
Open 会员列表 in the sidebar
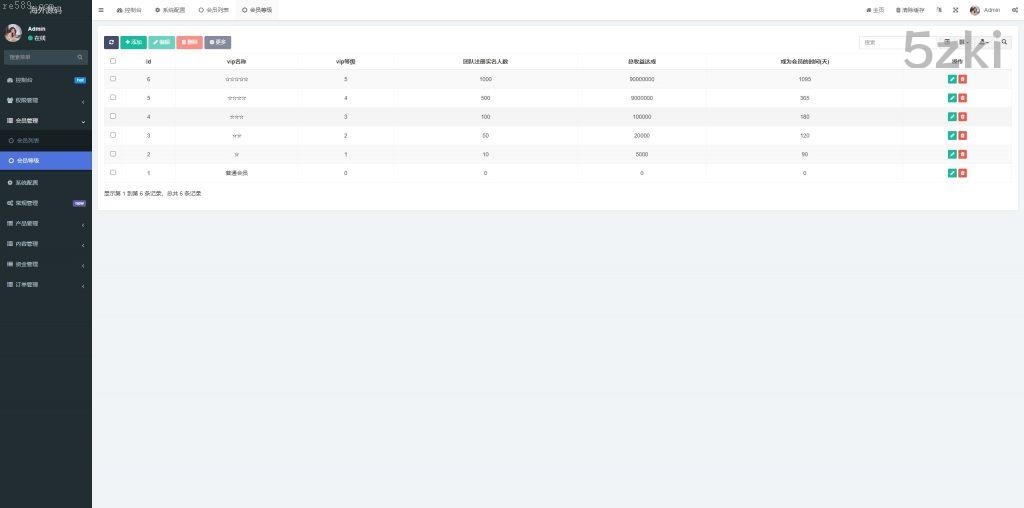tap(28, 140)
